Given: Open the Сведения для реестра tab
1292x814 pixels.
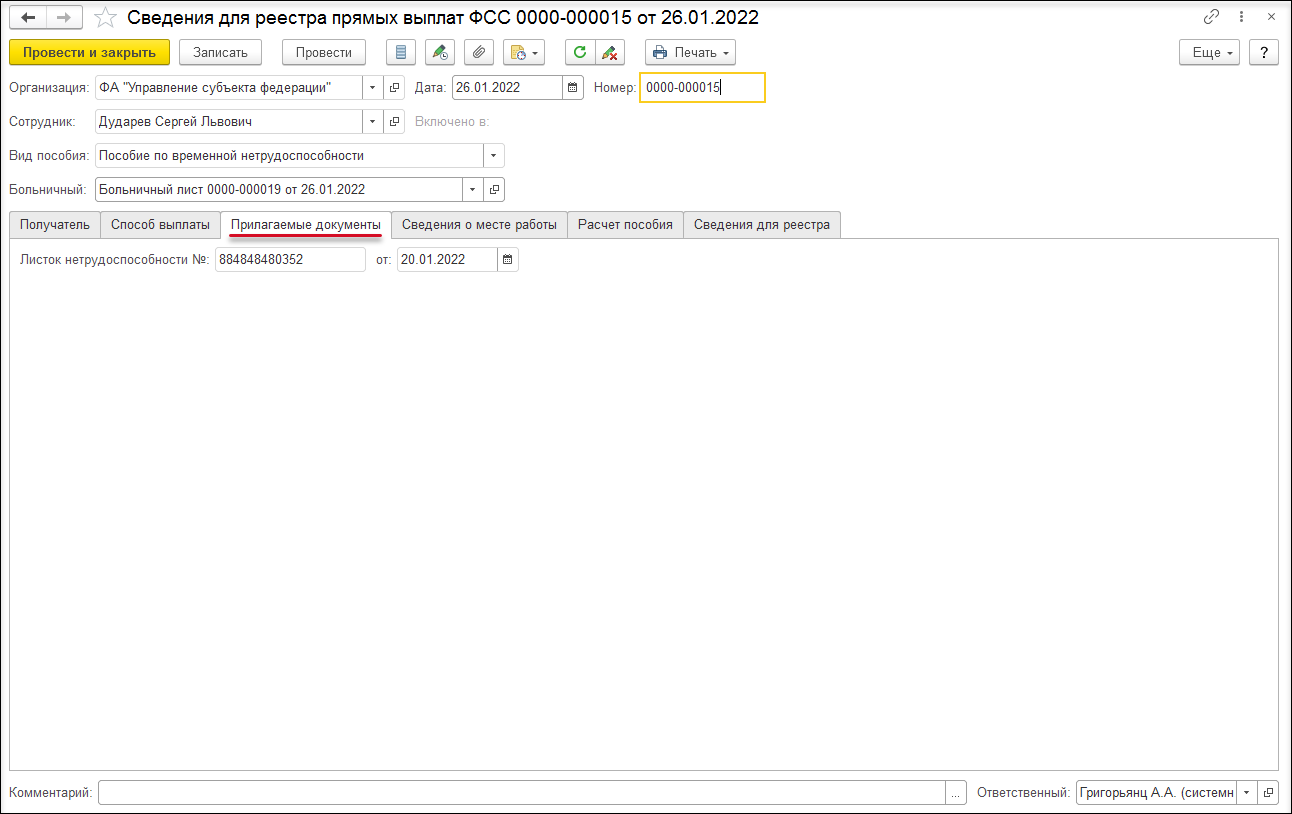Looking at the screenshot, I should tap(762, 225).
